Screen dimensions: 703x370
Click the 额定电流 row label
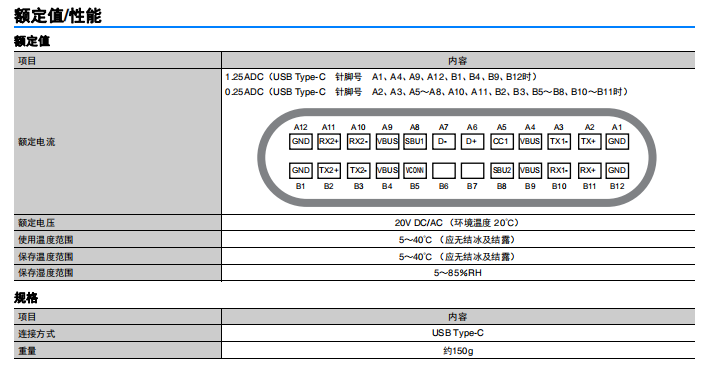(x=36, y=142)
